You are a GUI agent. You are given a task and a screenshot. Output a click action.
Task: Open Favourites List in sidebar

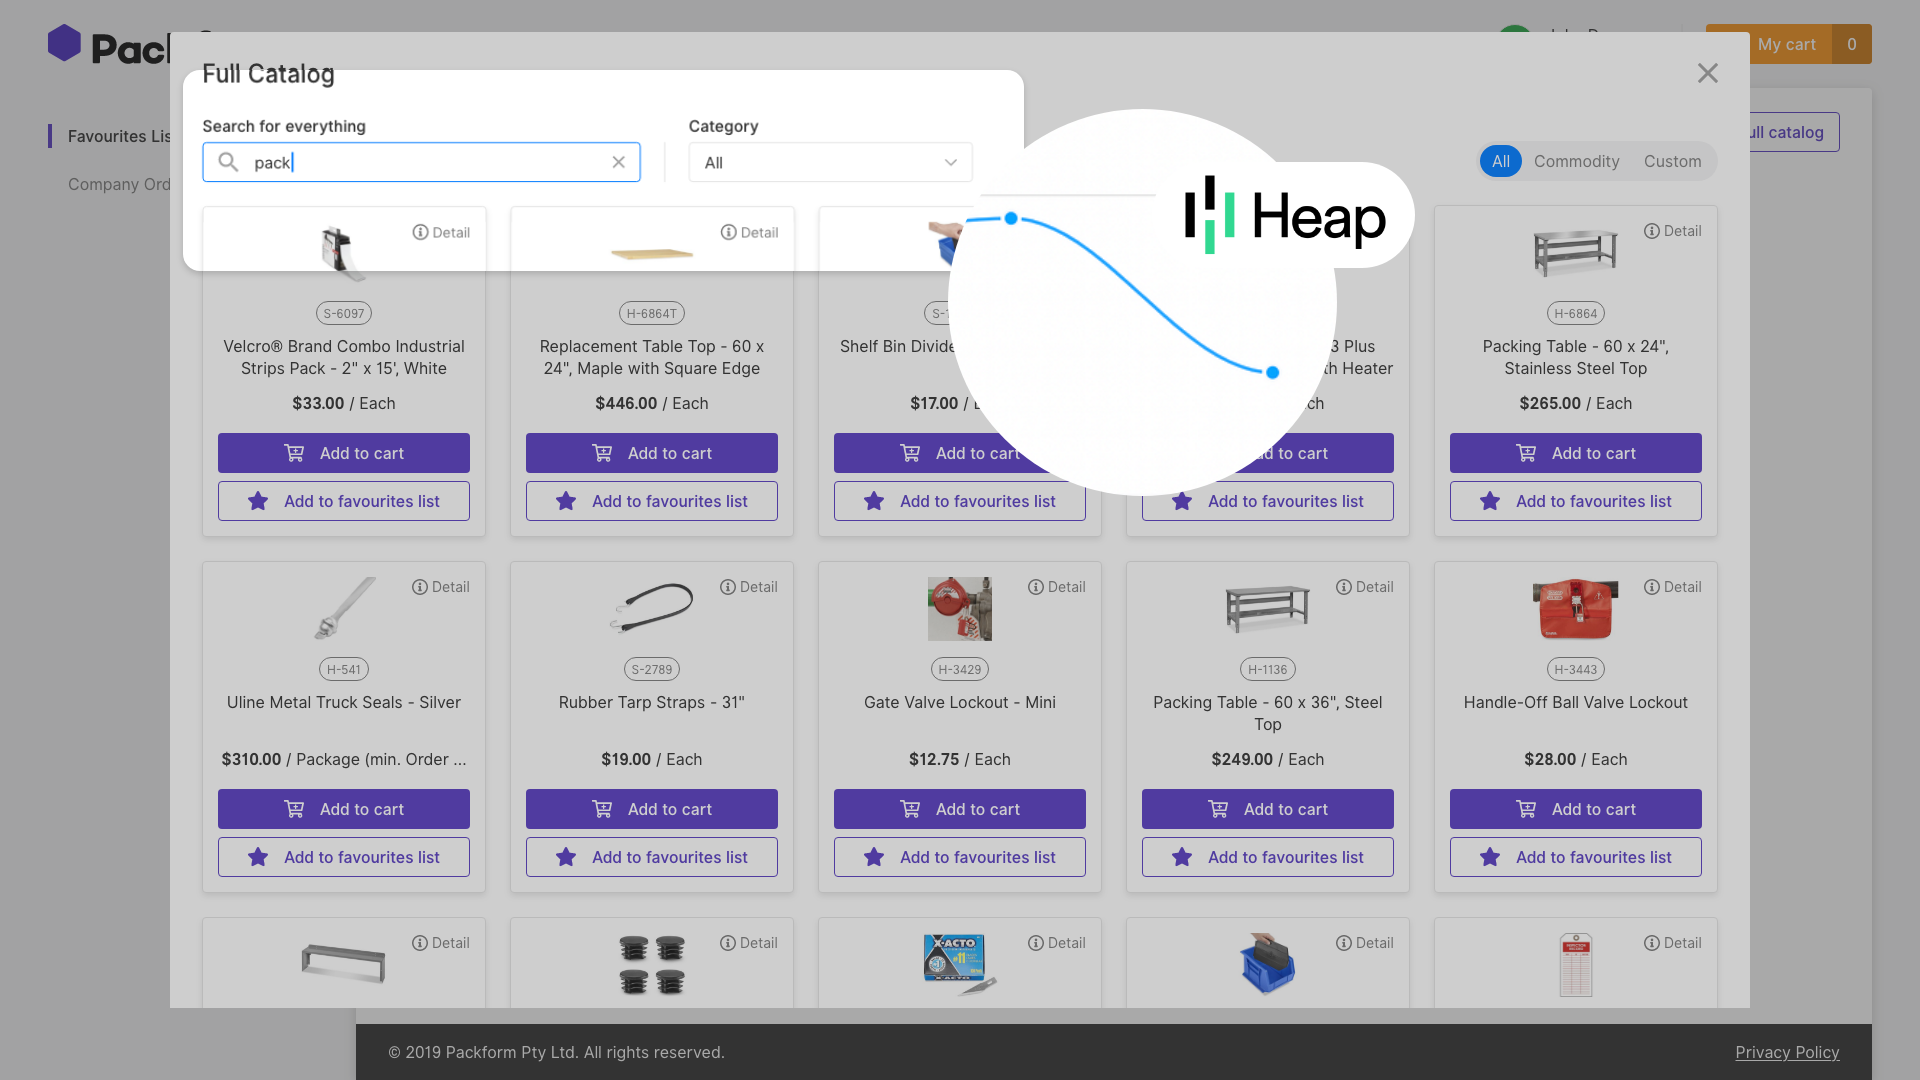(x=119, y=136)
